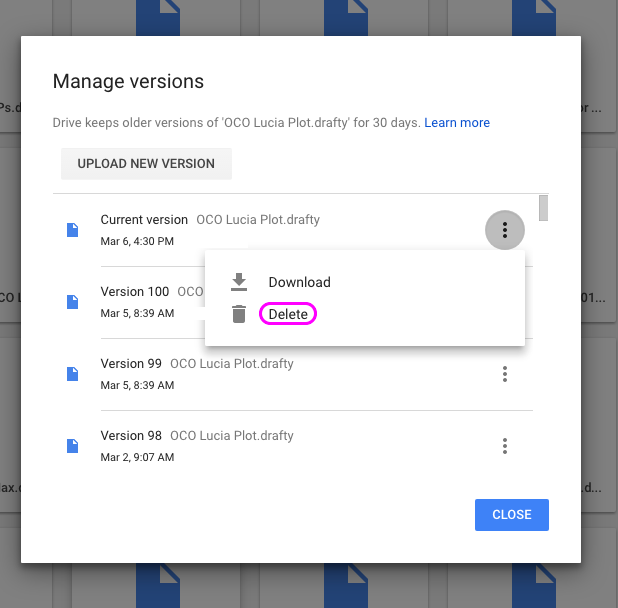The height and width of the screenshot is (608, 618).
Task: Click the Mar 6, 4:30 PM timestamp
Action: [x=137, y=241]
